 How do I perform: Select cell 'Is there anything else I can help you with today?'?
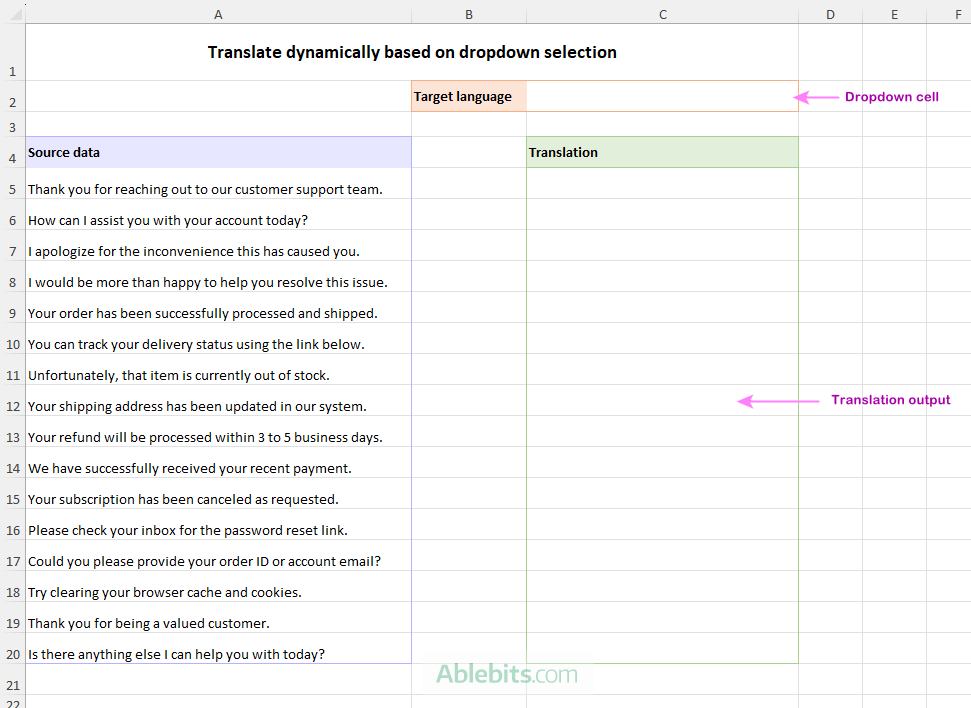point(218,648)
